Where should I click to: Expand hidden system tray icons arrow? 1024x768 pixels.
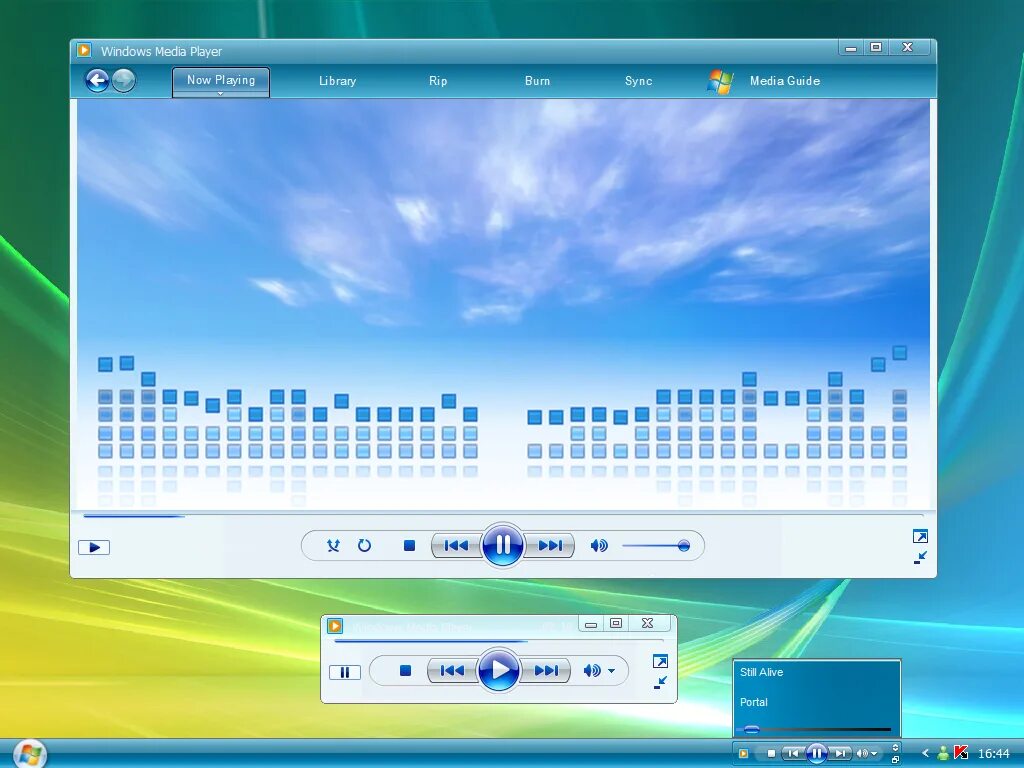pos(925,753)
